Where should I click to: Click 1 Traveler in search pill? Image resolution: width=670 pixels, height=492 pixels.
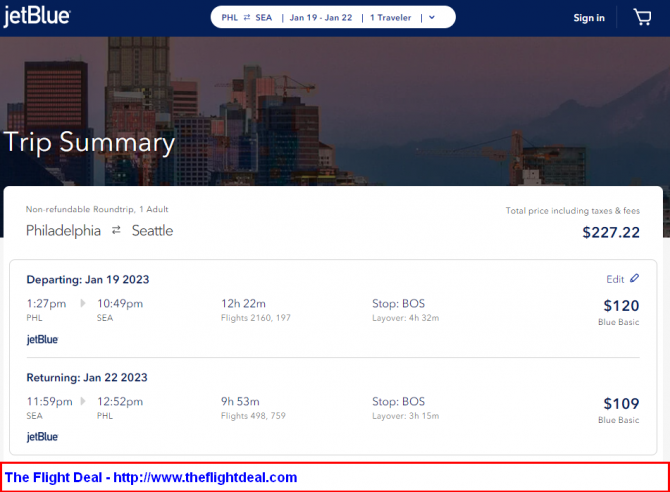click(x=391, y=18)
